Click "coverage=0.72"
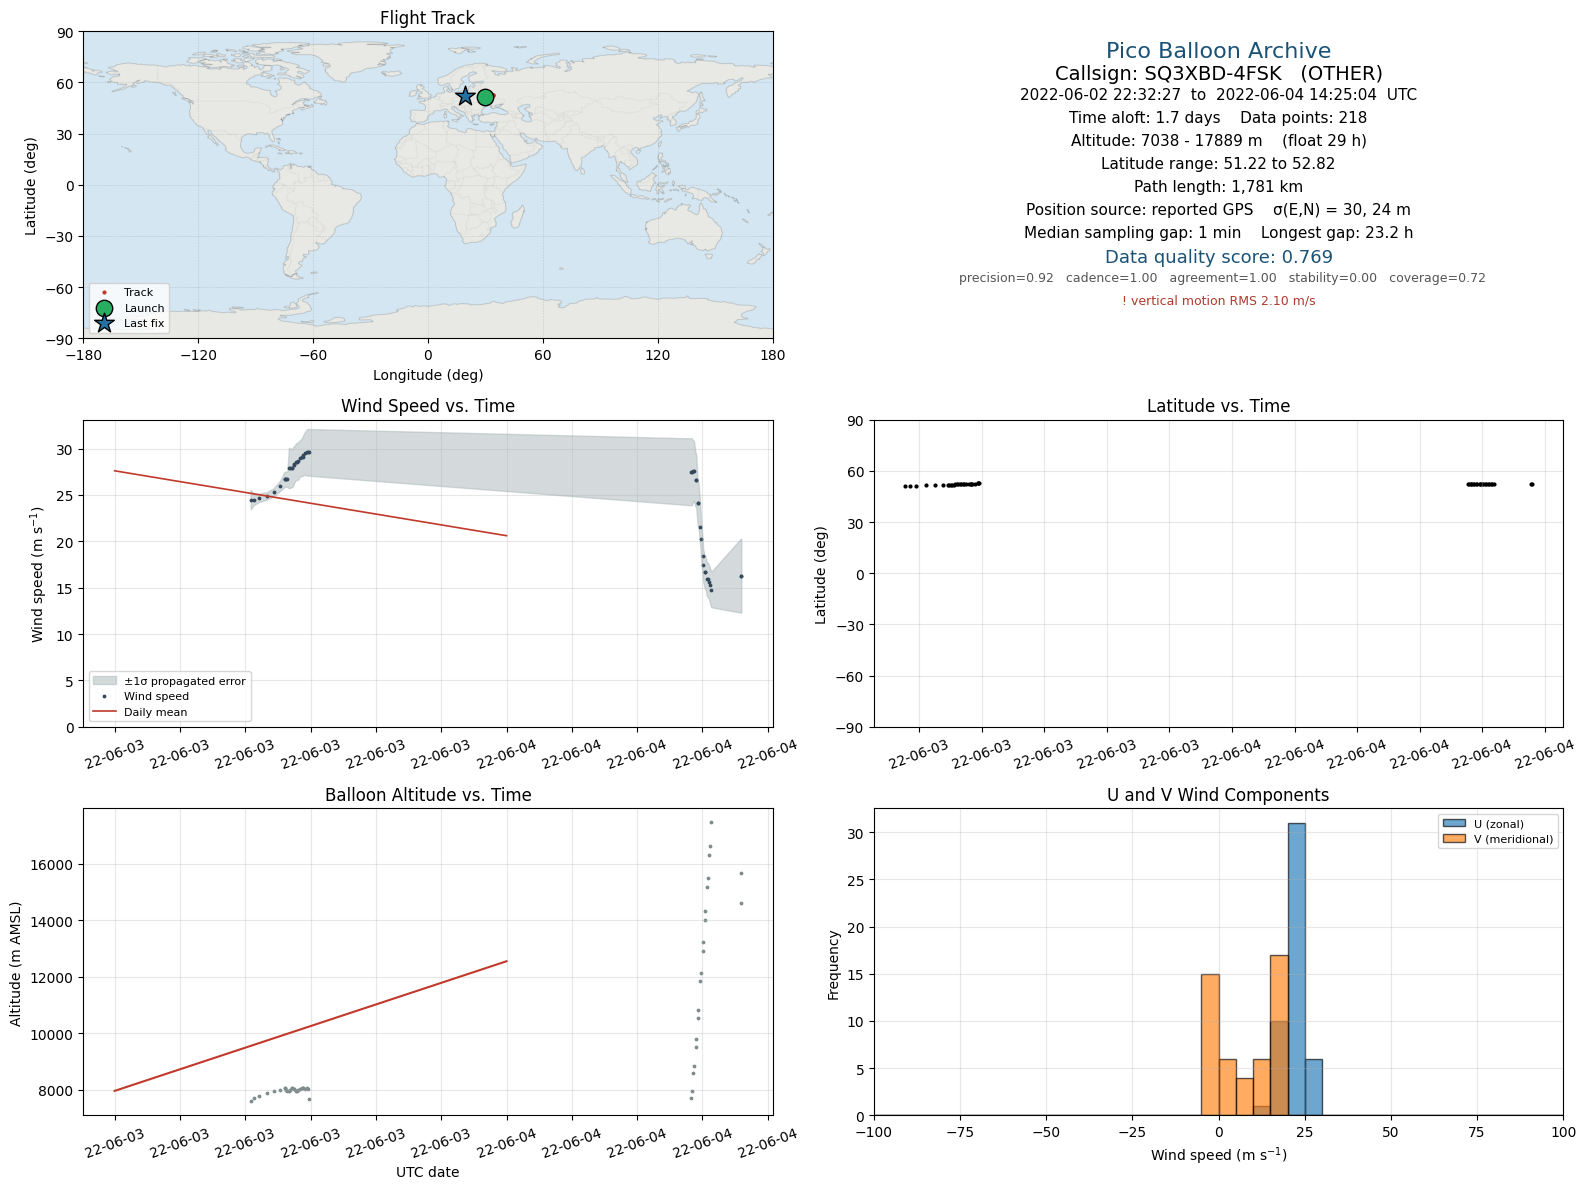 [1437, 278]
